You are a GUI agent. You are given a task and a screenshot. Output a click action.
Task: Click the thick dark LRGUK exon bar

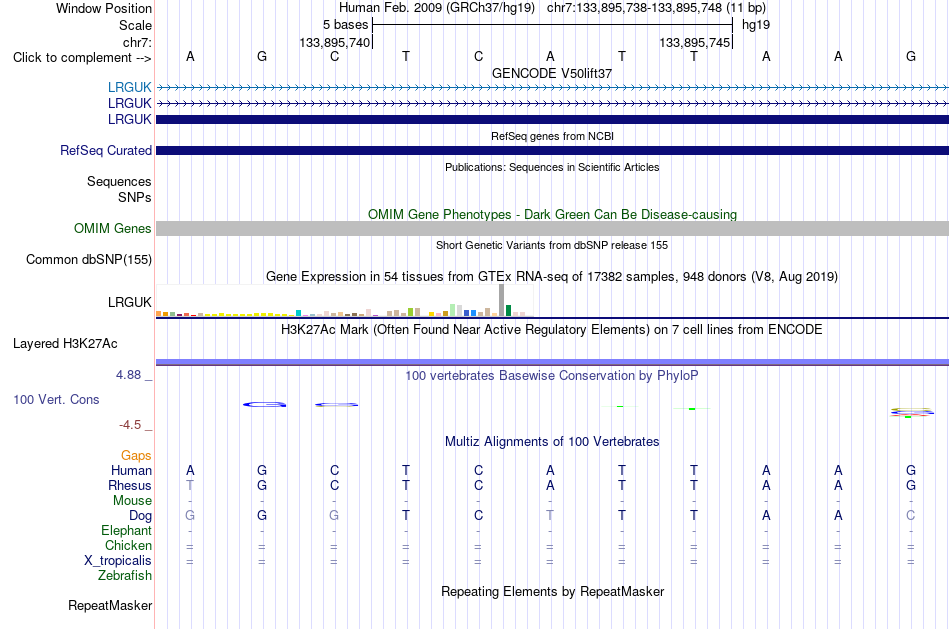(552, 119)
